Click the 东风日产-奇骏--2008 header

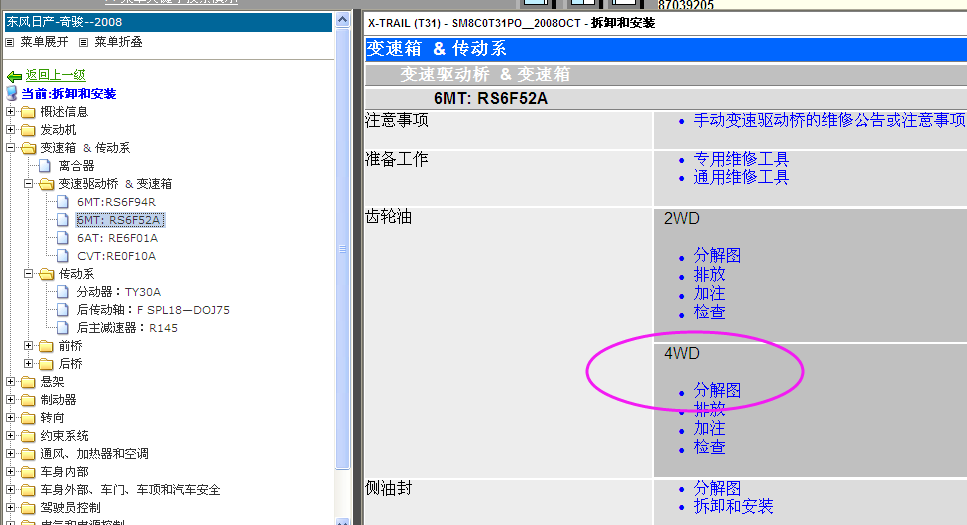pos(168,22)
